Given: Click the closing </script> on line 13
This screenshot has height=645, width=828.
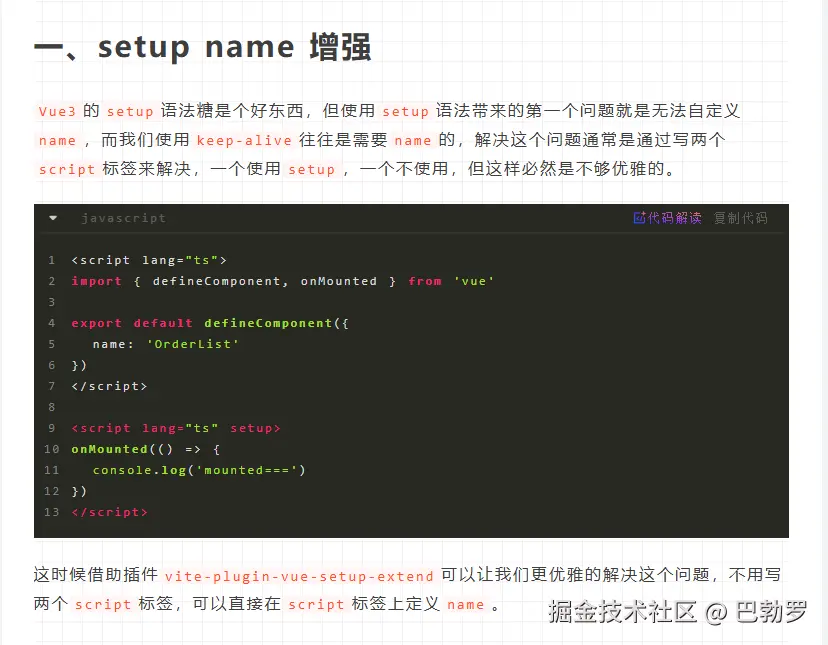Looking at the screenshot, I should 109,512.
